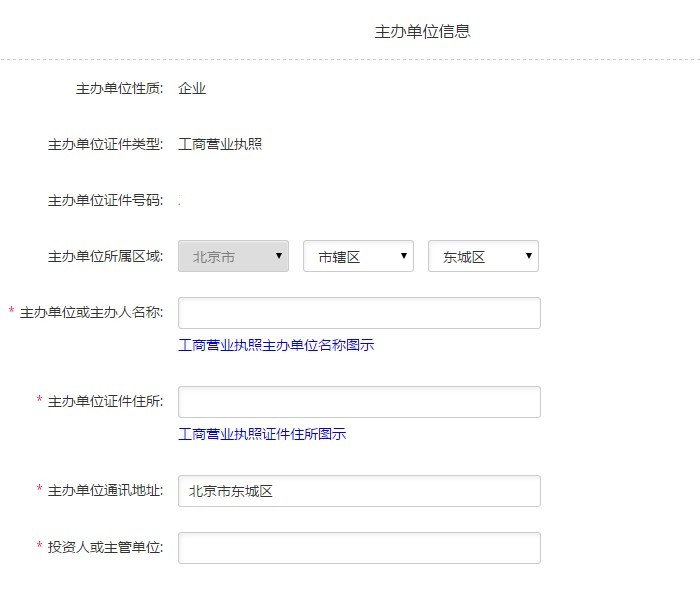The height and width of the screenshot is (594, 700).
Task: Click the 主办单位或主办人名称 field label
Action: pyautogui.click(x=91, y=313)
